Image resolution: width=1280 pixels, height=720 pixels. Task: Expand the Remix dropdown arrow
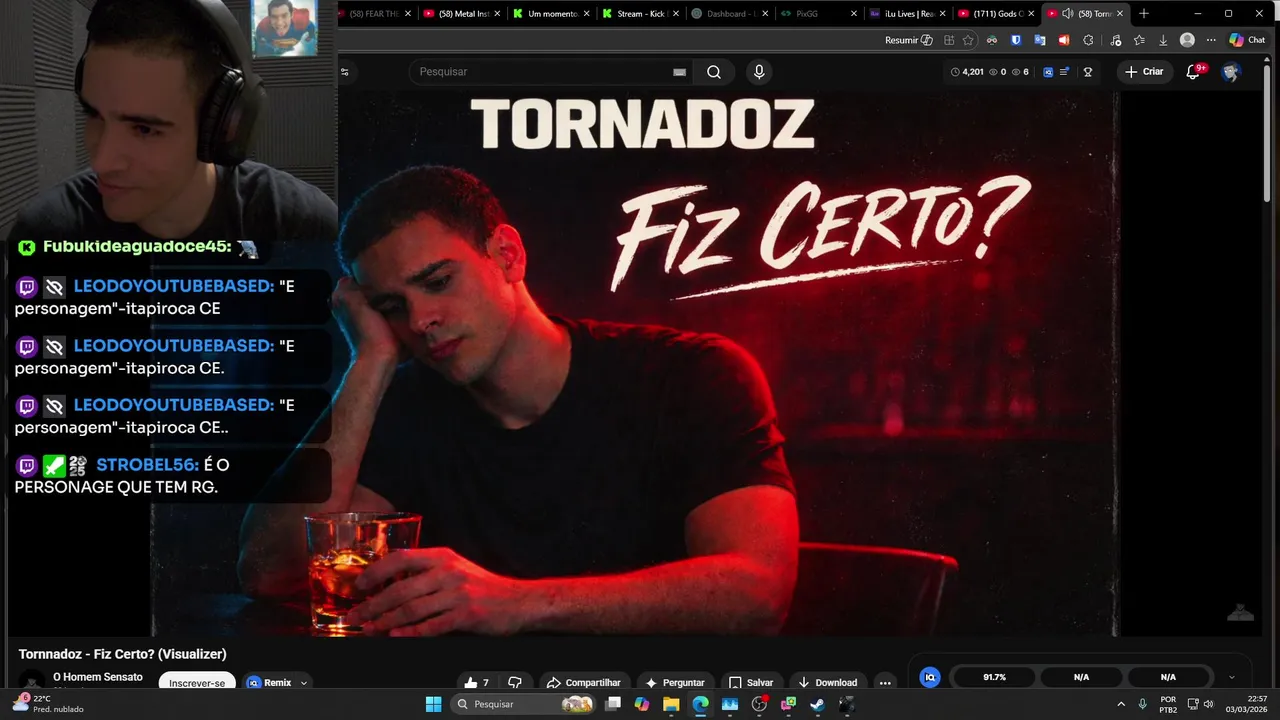coord(304,683)
